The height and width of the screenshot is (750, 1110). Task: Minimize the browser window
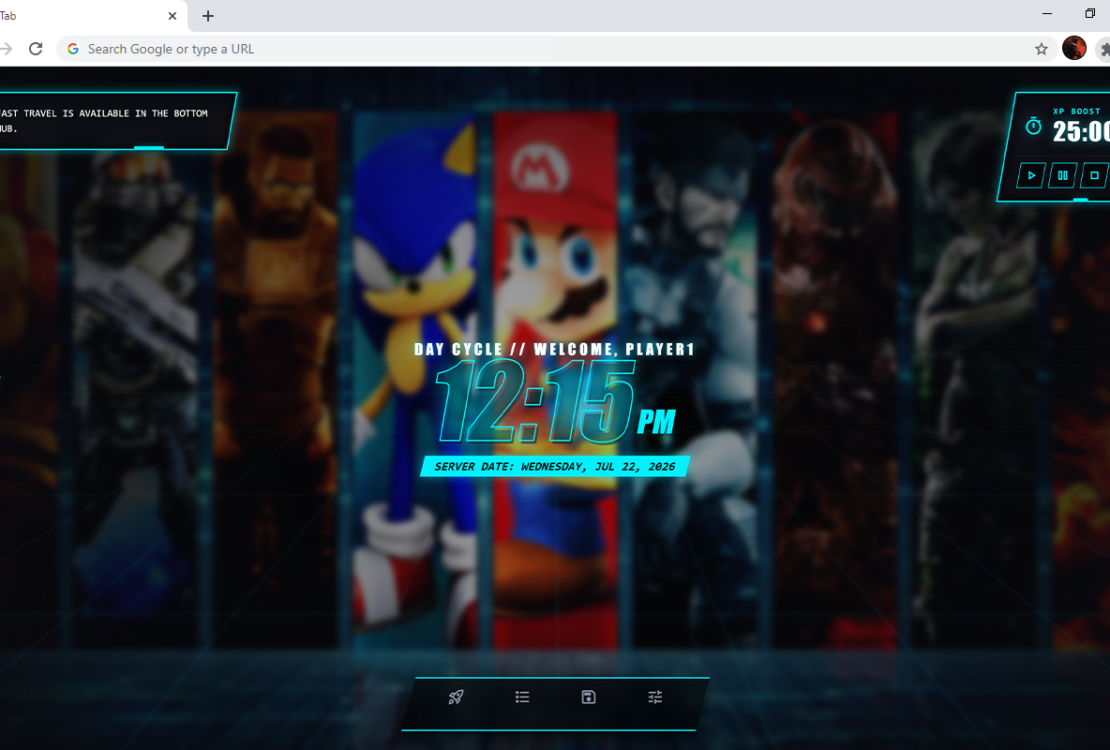pyautogui.click(x=1047, y=13)
